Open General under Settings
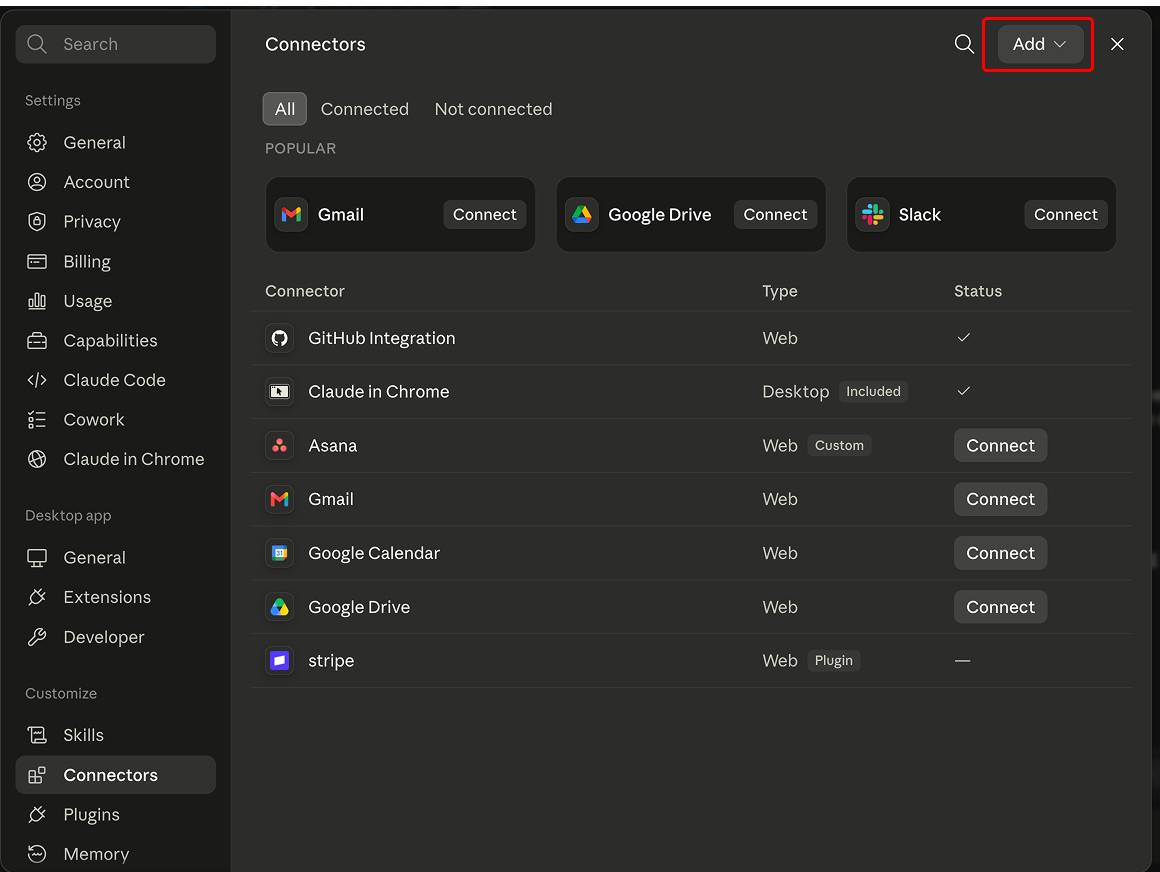This screenshot has width=1160, height=872. pos(115,143)
